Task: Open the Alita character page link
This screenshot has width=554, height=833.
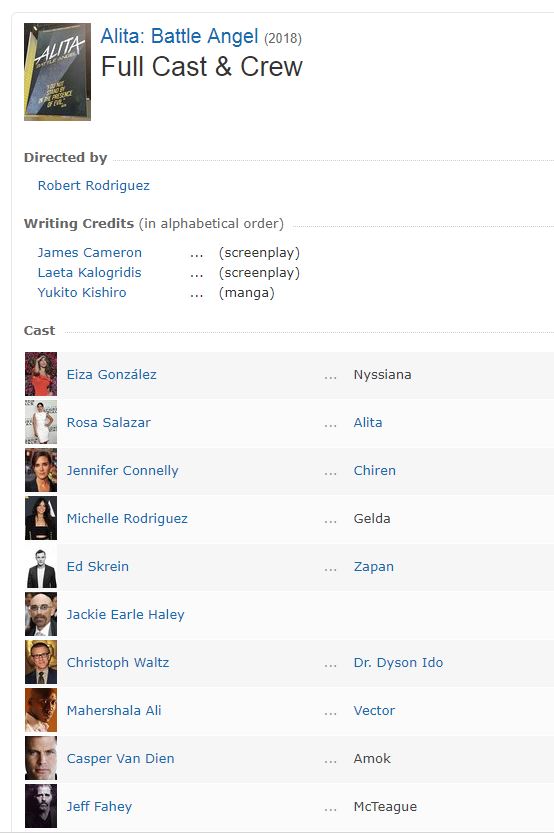Action: coord(368,422)
